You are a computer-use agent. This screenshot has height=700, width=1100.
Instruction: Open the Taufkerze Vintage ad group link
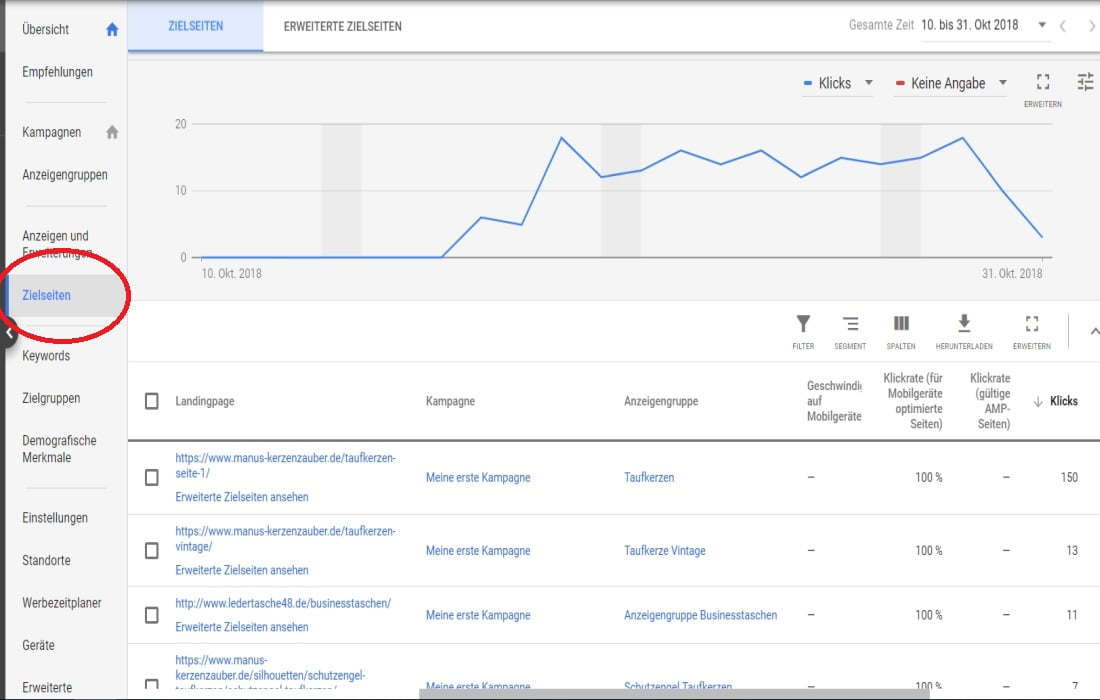(665, 551)
